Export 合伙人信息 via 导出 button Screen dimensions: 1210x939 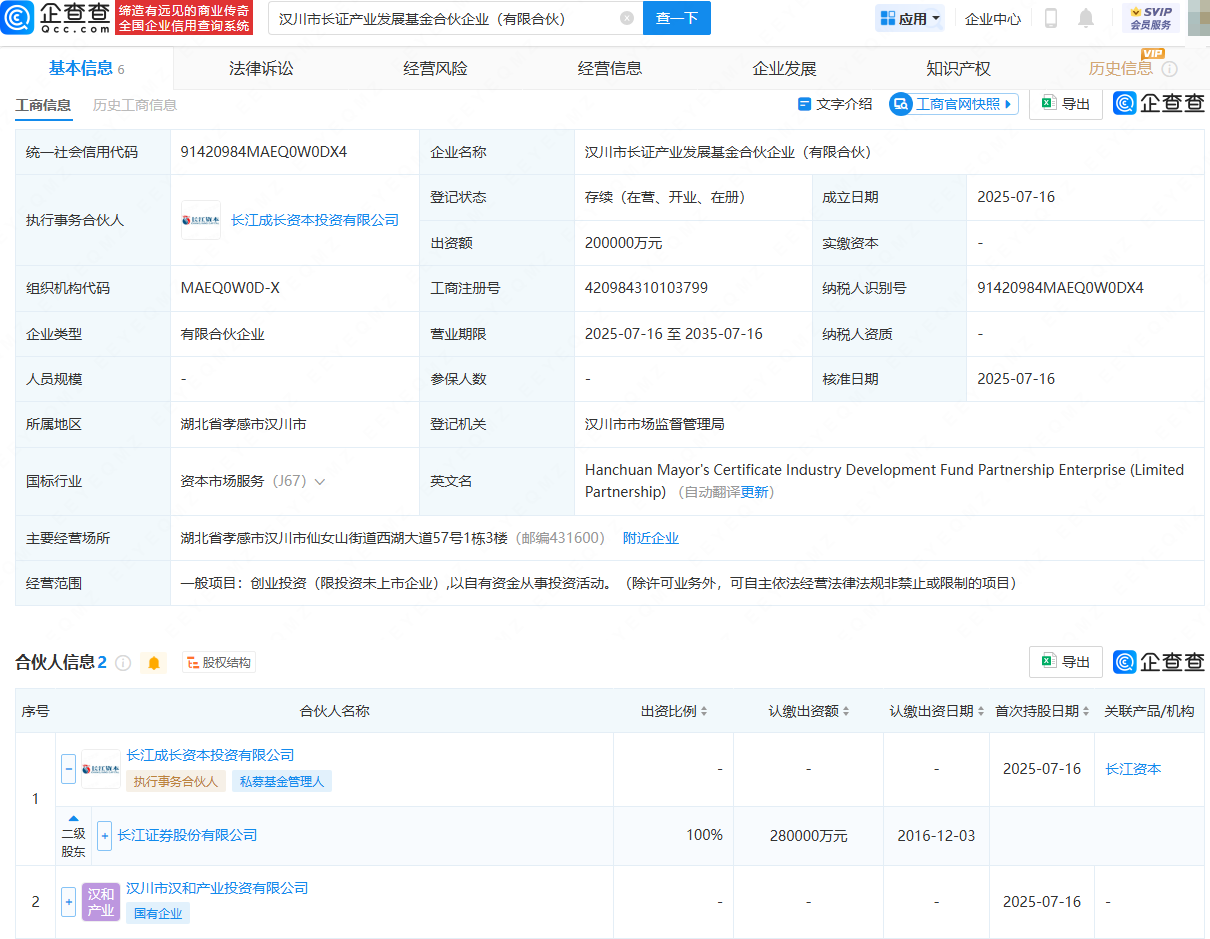tap(1066, 662)
